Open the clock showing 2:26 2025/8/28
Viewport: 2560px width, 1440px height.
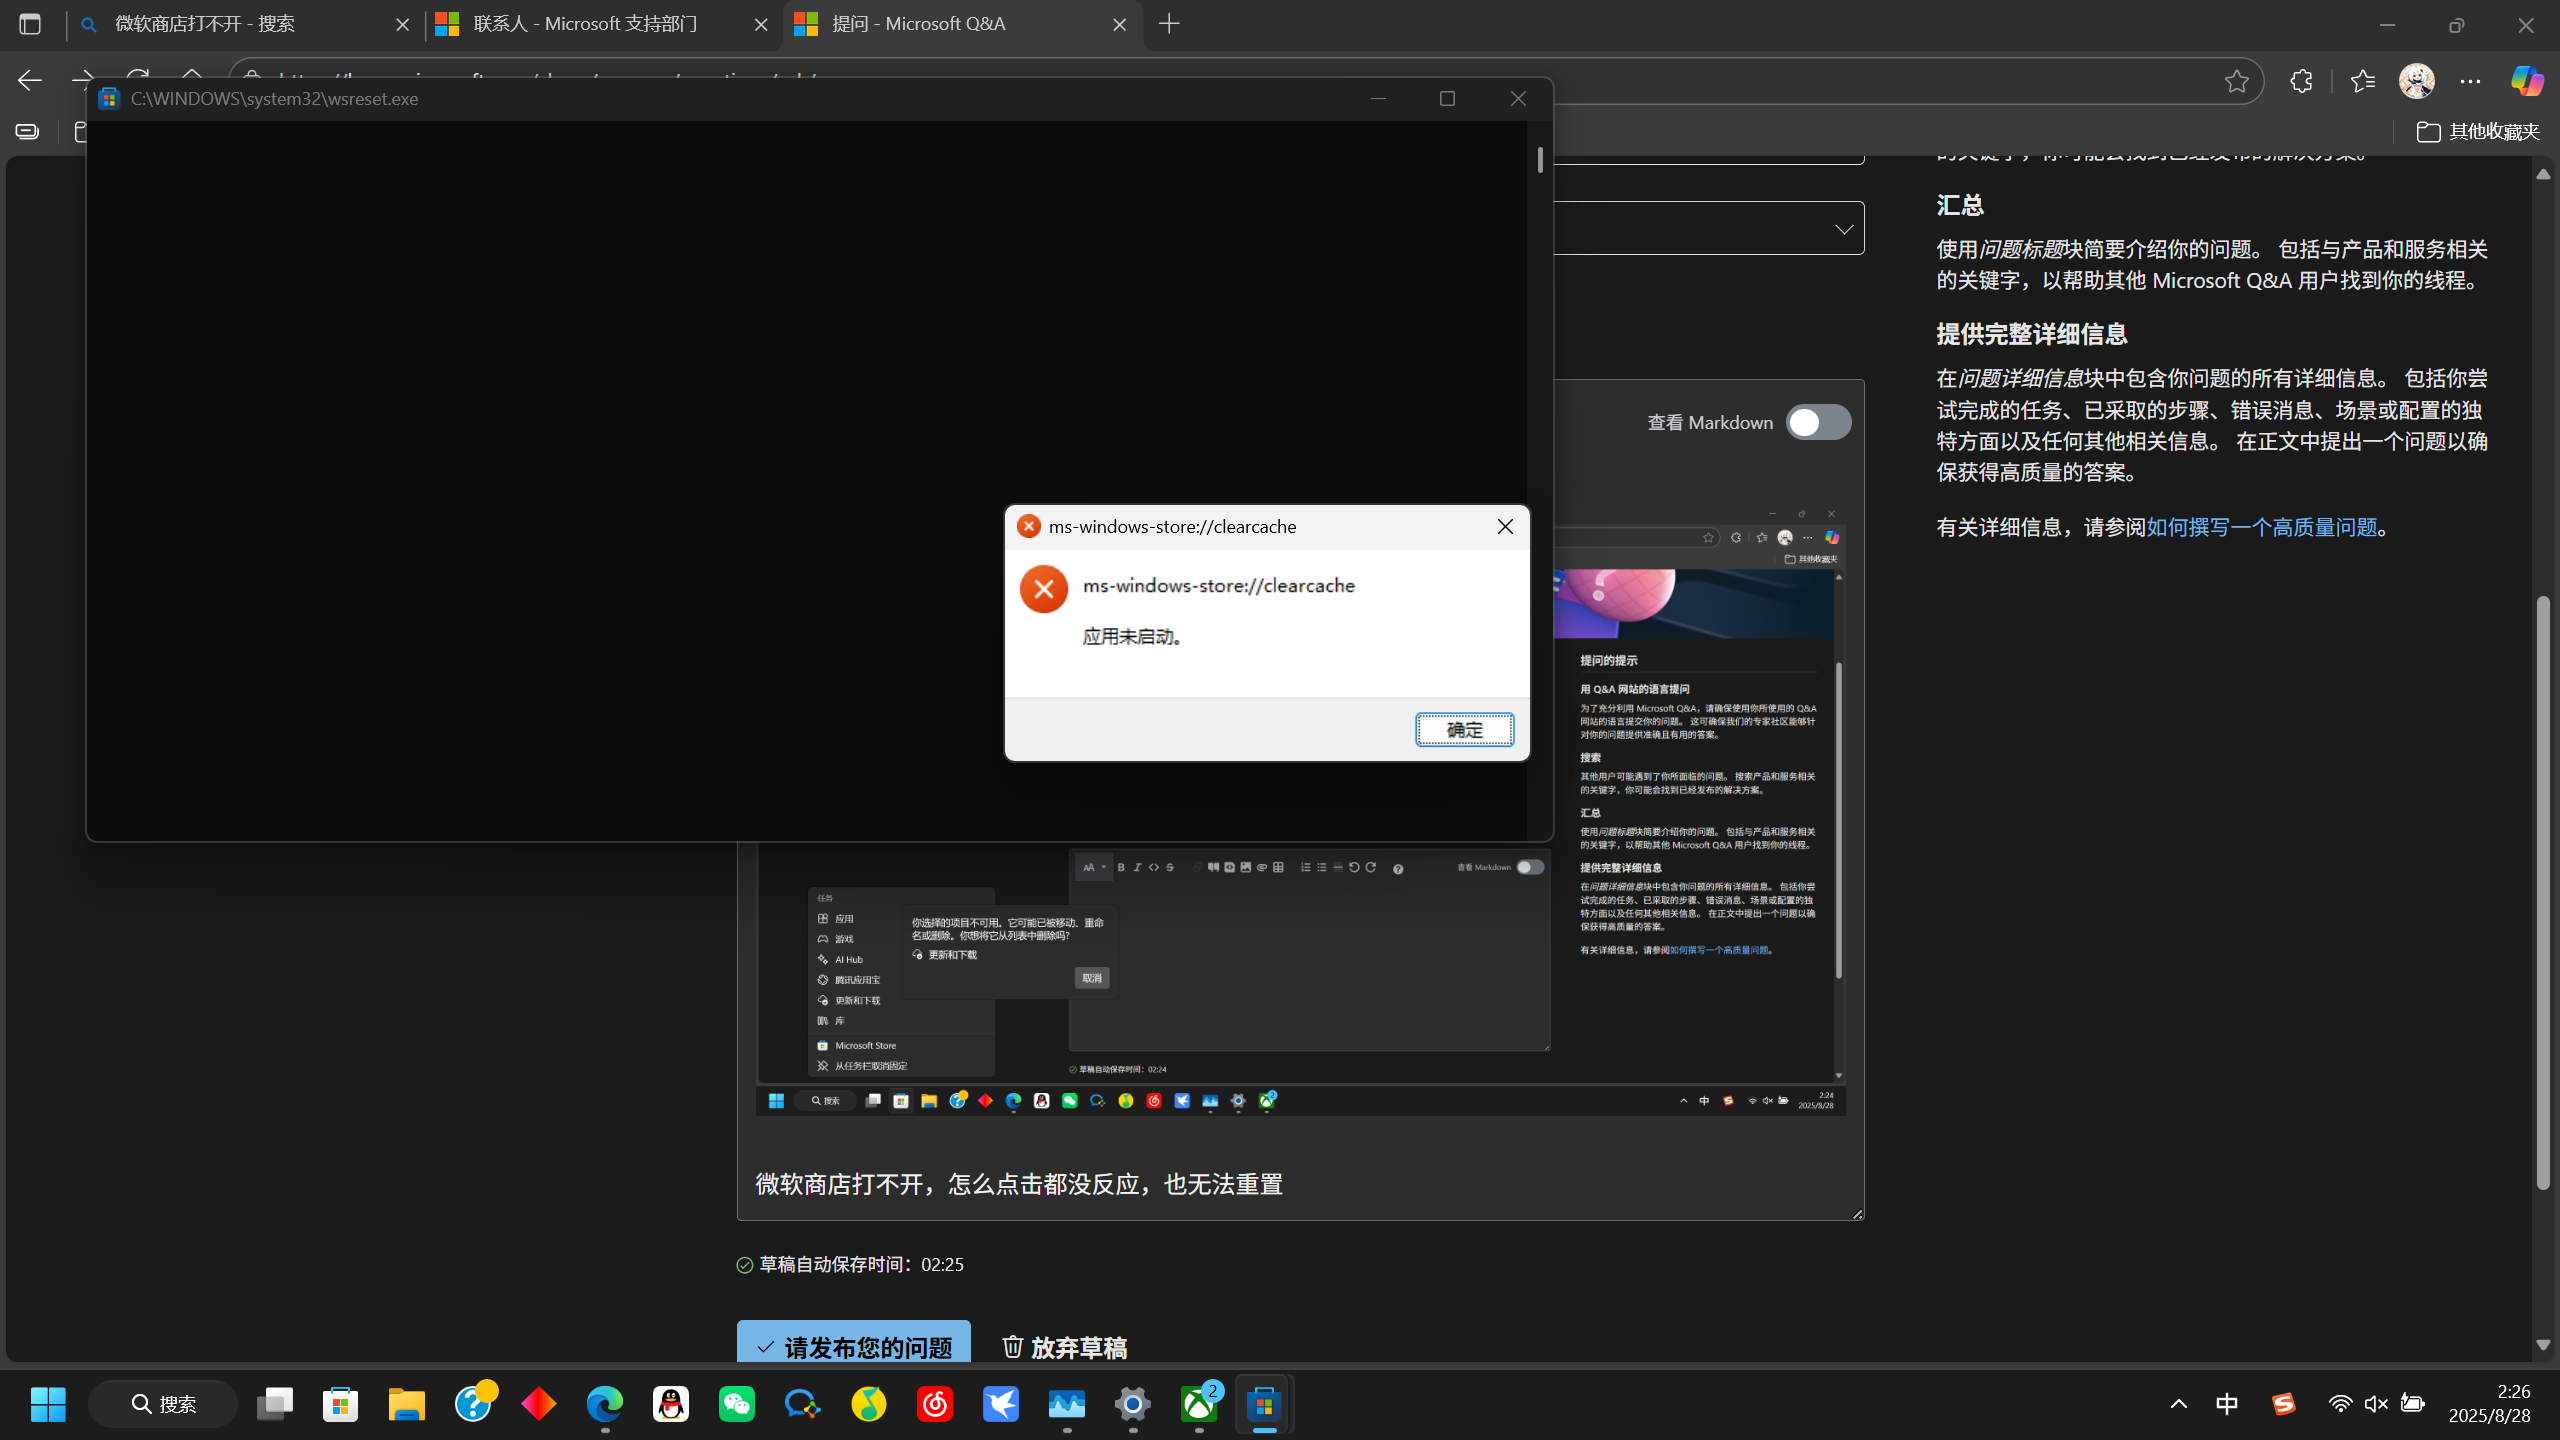2489,1404
